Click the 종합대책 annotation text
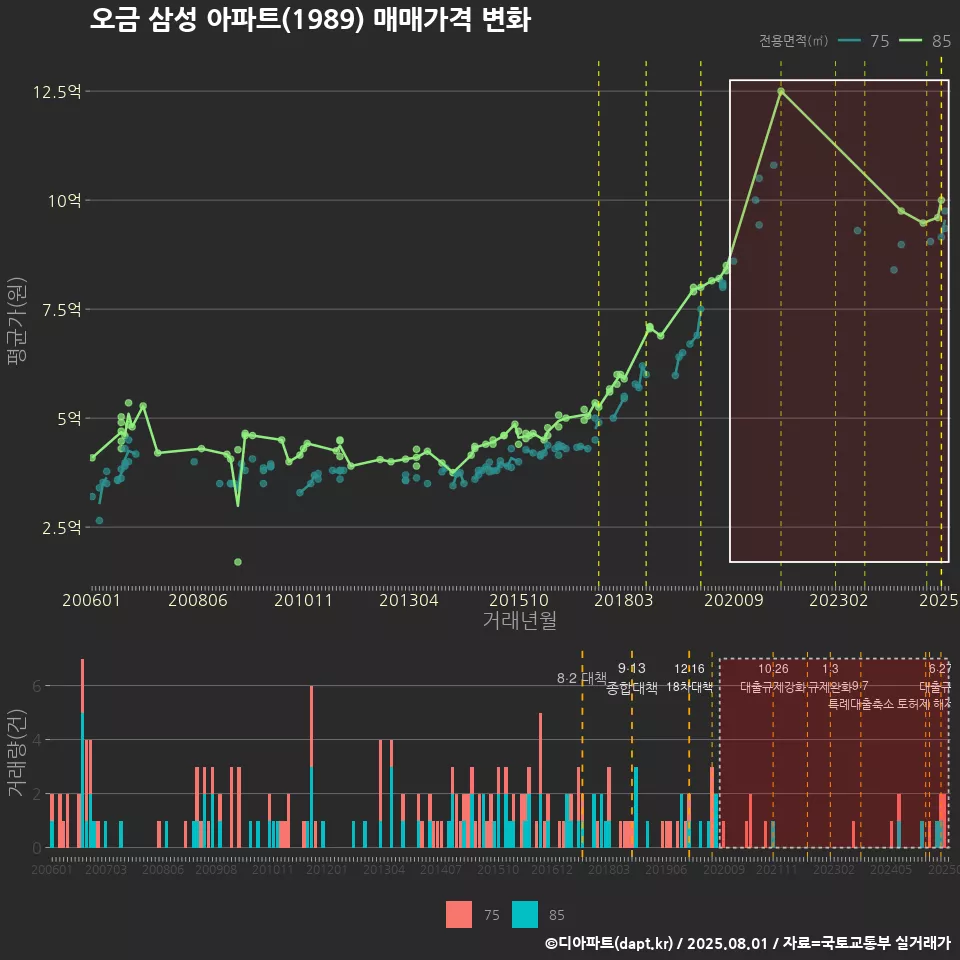Image resolution: width=960 pixels, height=960 pixels. (631, 688)
